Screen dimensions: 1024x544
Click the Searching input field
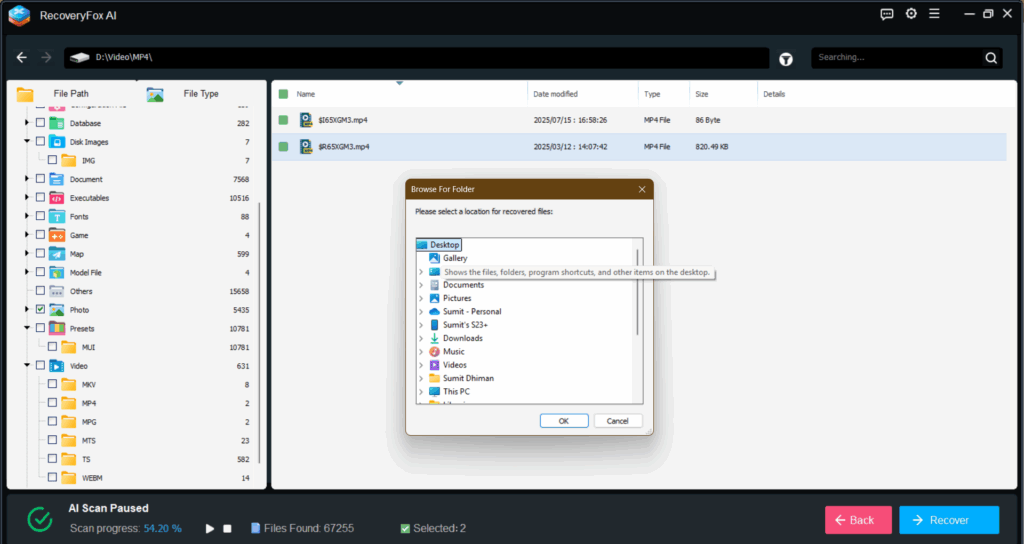895,58
